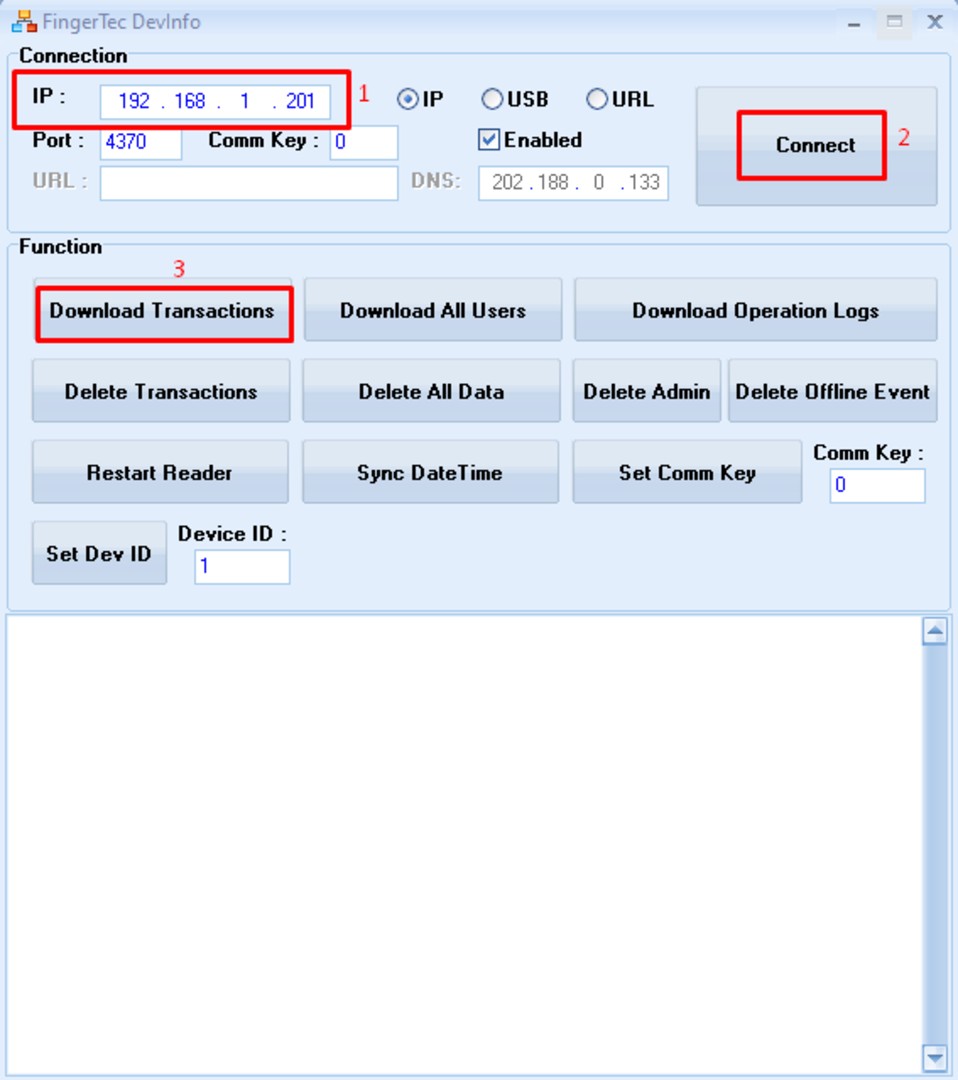958x1080 pixels.
Task: Click the Restart Reader button
Action: pos(160,472)
